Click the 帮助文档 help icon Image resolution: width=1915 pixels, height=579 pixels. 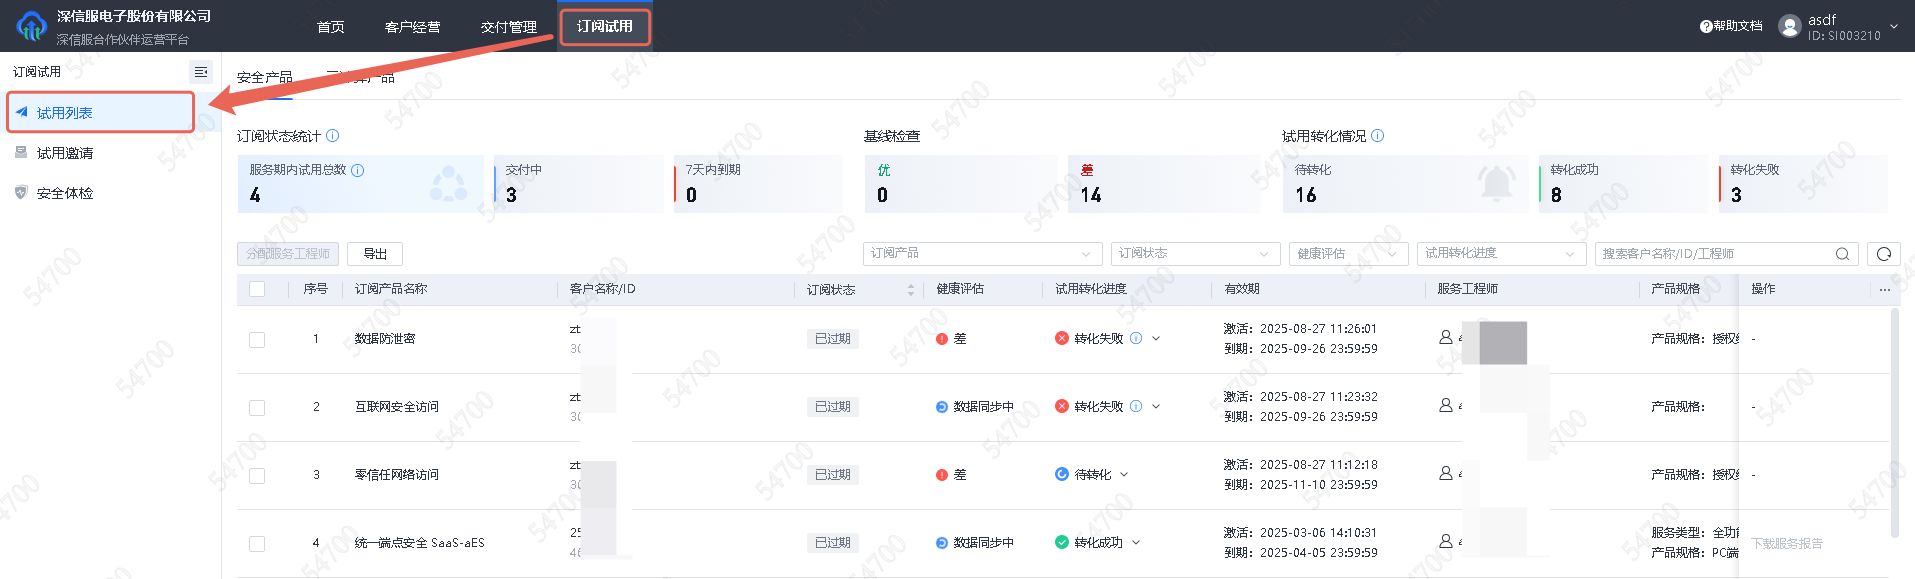(1706, 27)
